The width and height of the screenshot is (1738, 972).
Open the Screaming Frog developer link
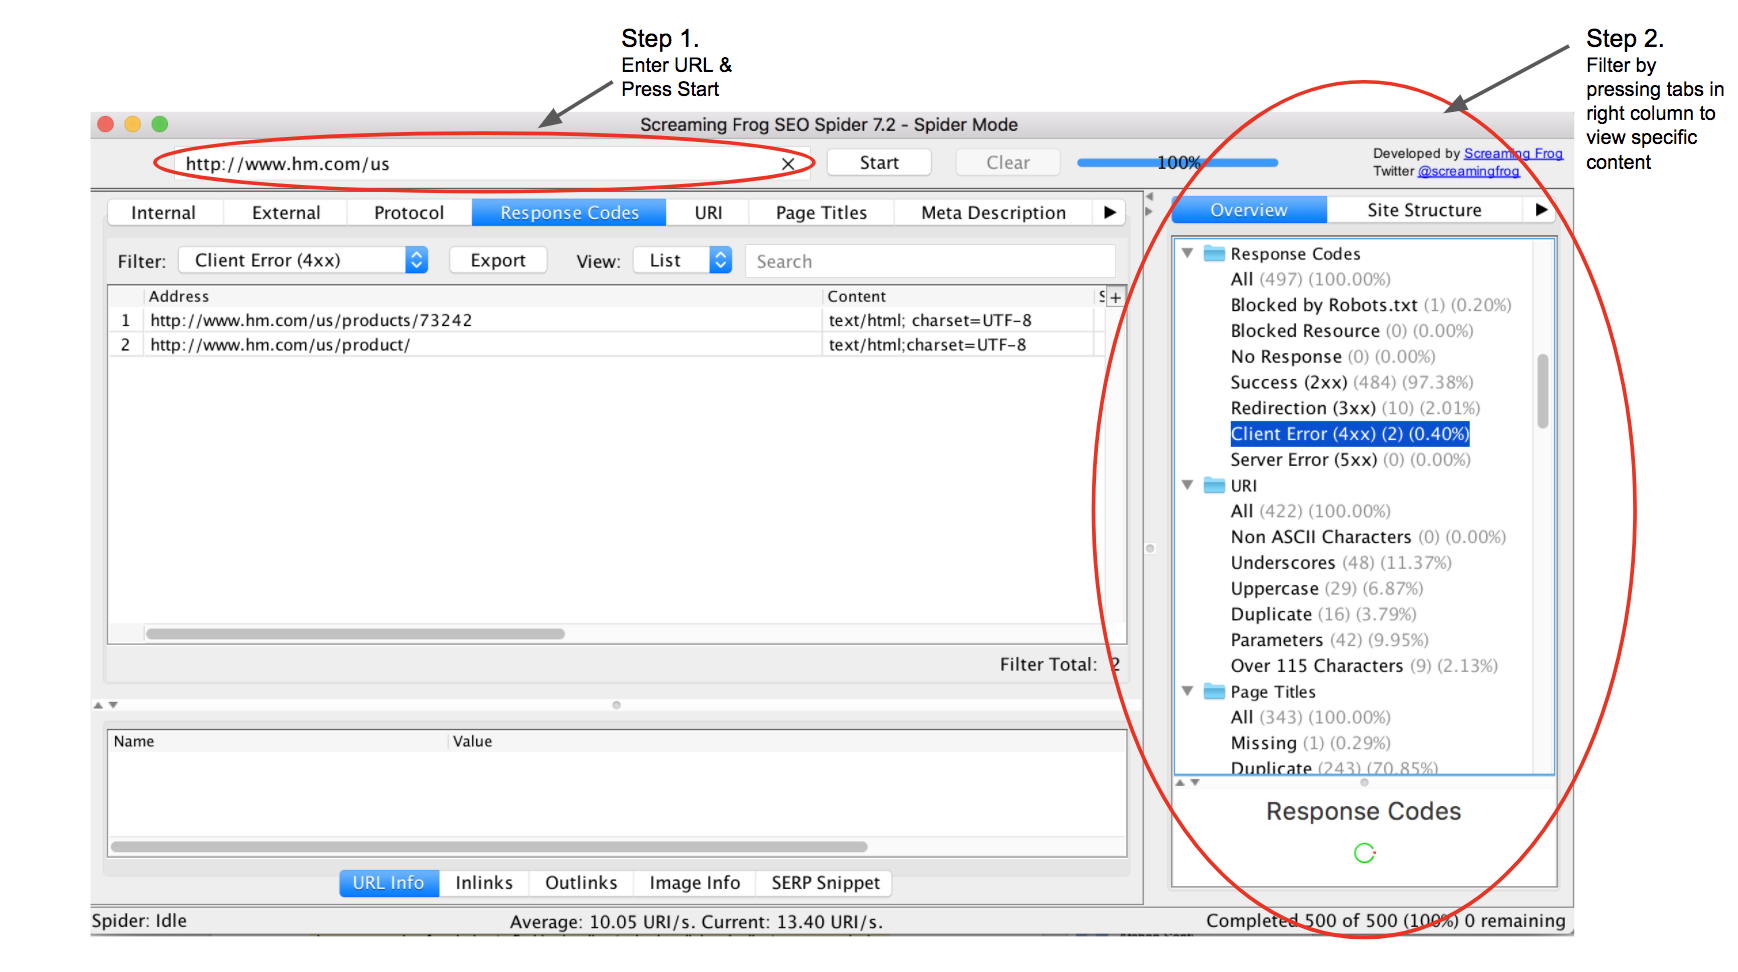click(x=1513, y=153)
